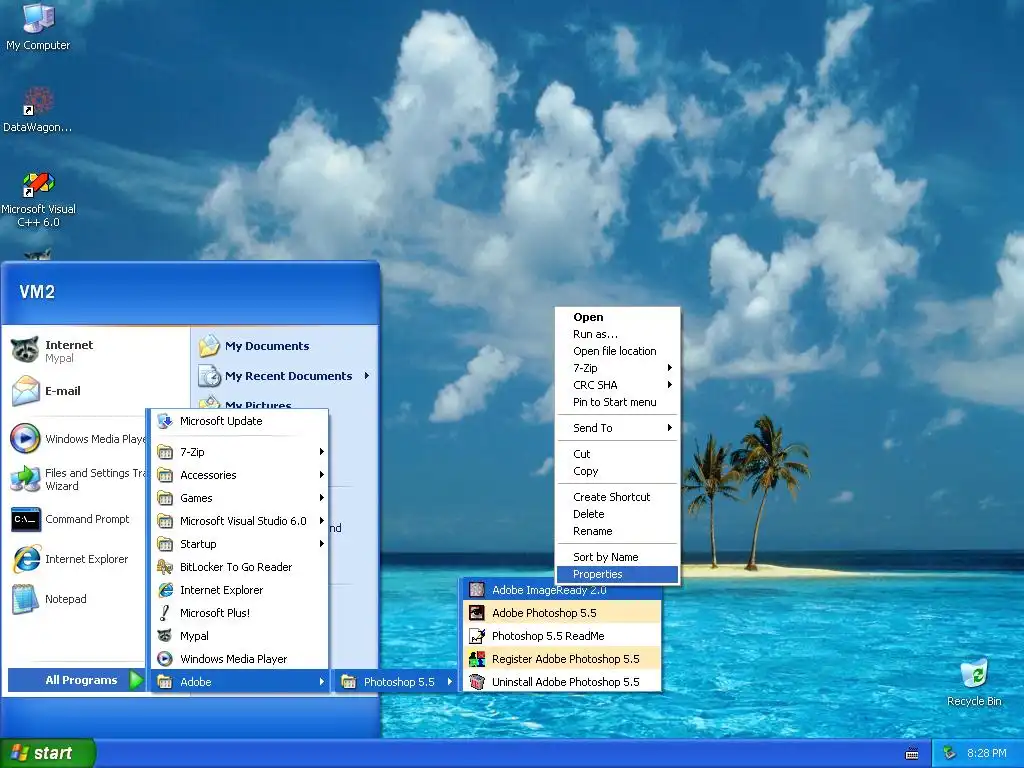Viewport: 1024px width, 768px height.
Task: Select Run as... in context menu
Action: coord(617,334)
